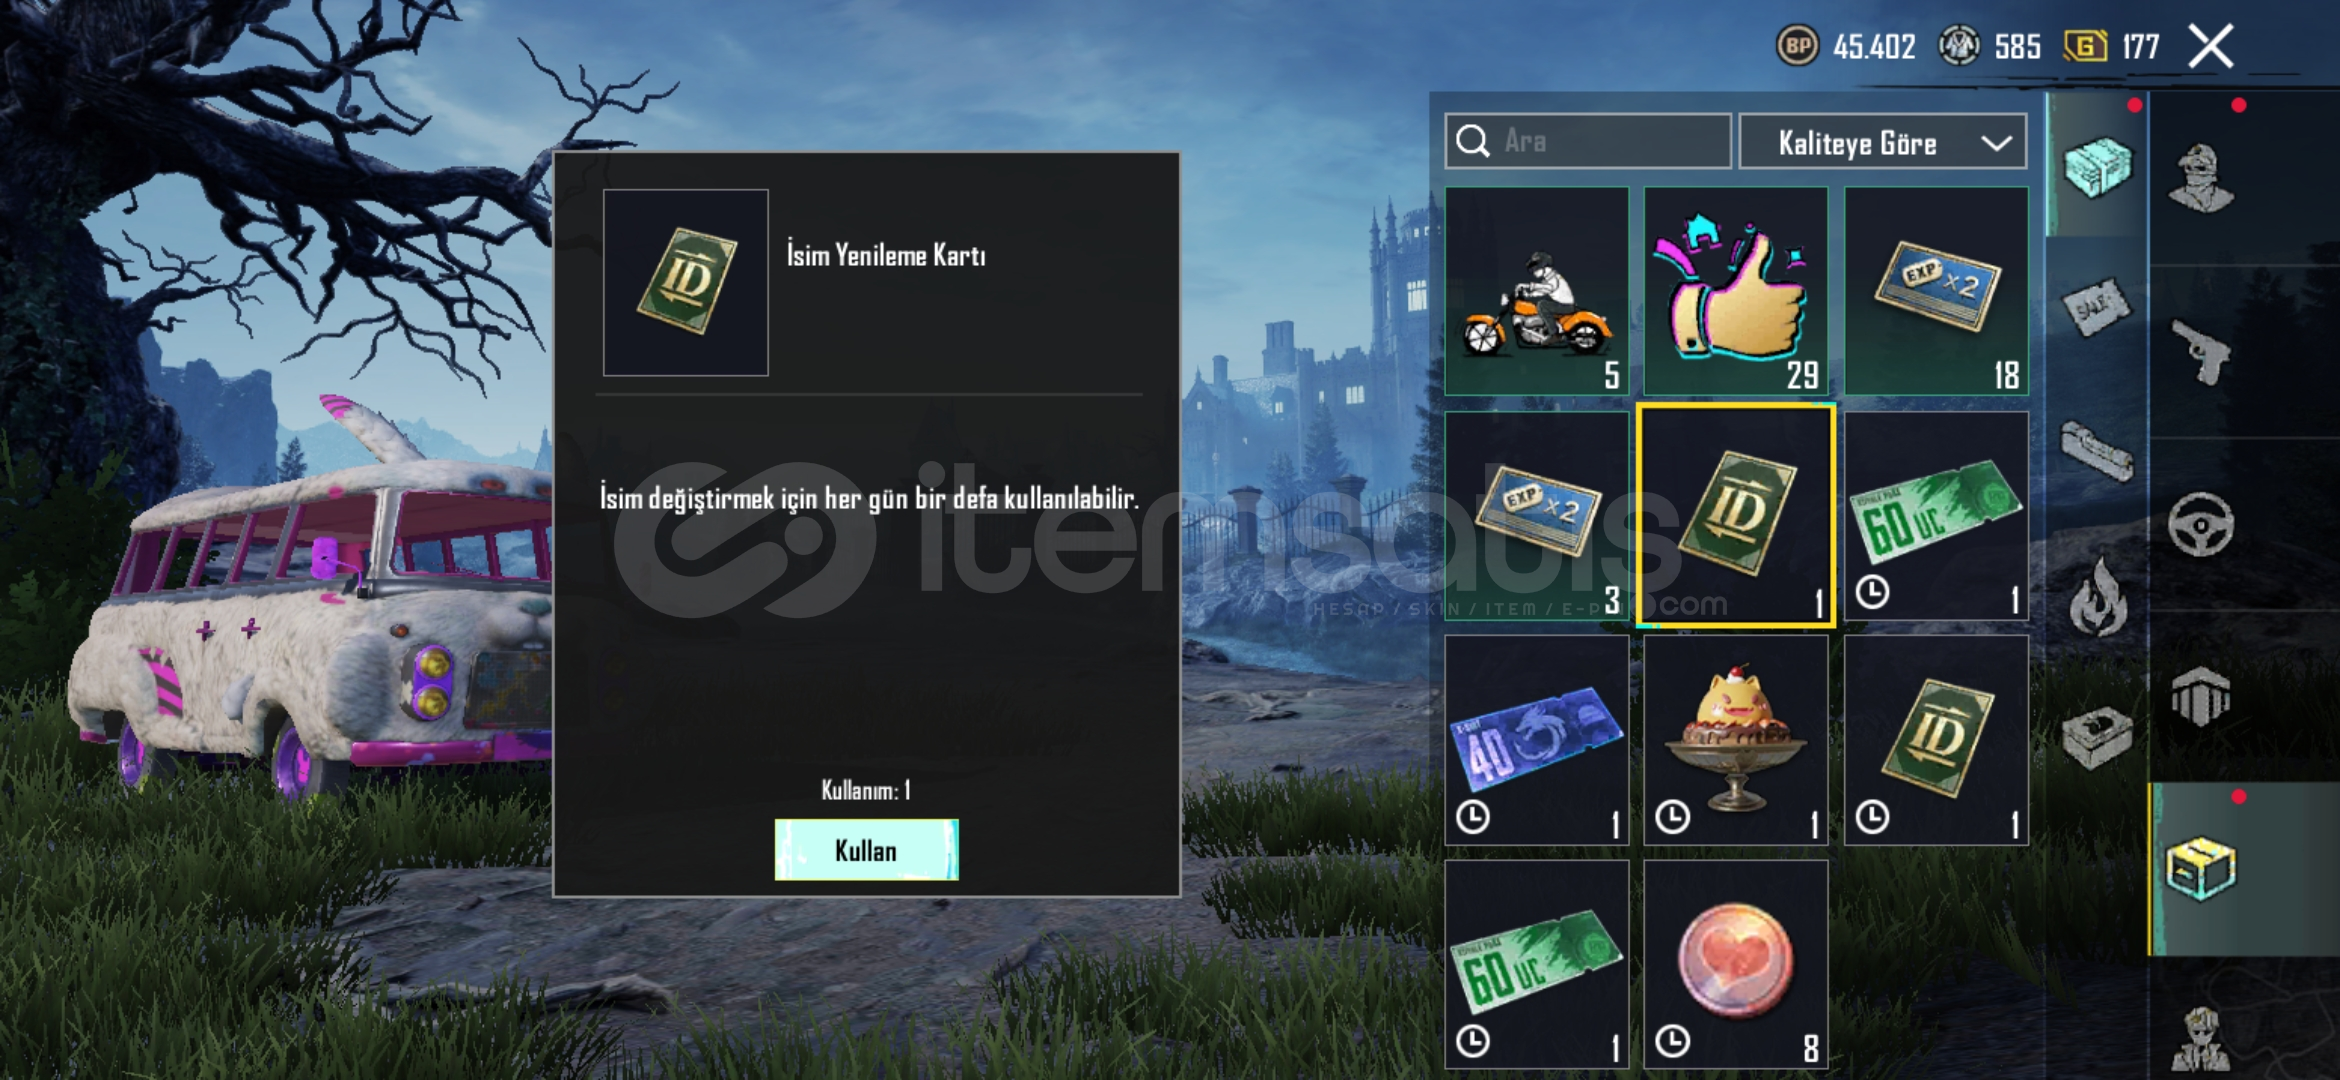This screenshot has width=2340, height=1080.
Task: Open the SALE ticket sub-category icon
Action: (x=2097, y=307)
